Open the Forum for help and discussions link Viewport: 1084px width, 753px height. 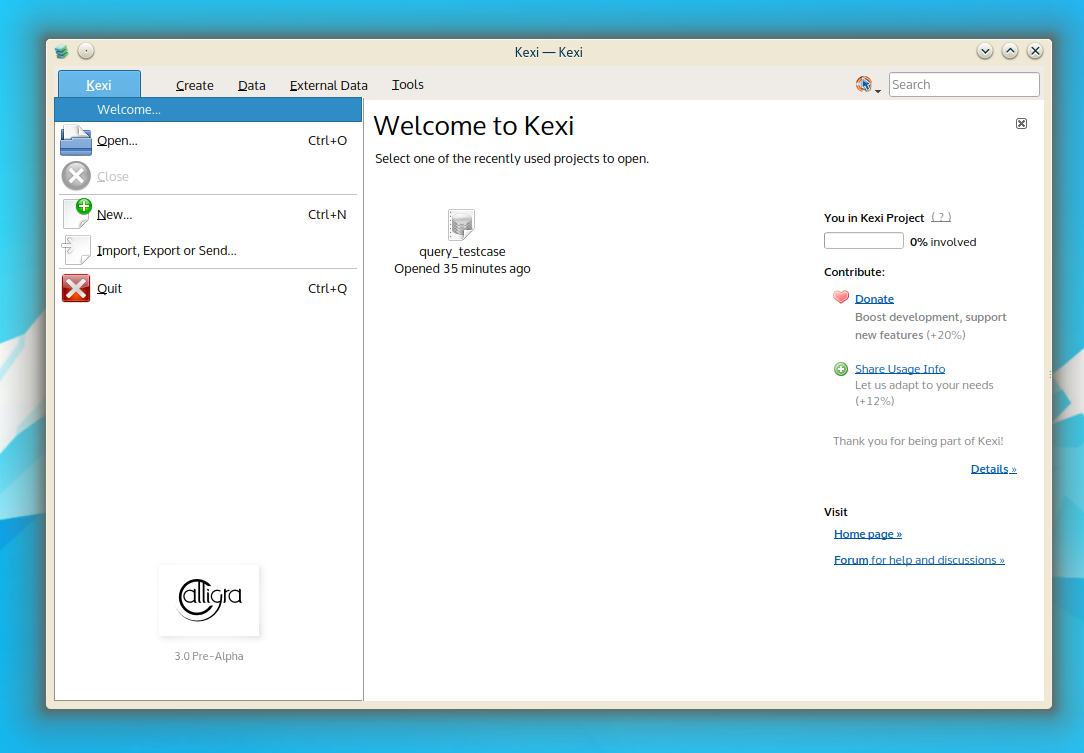tap(918, 560)
